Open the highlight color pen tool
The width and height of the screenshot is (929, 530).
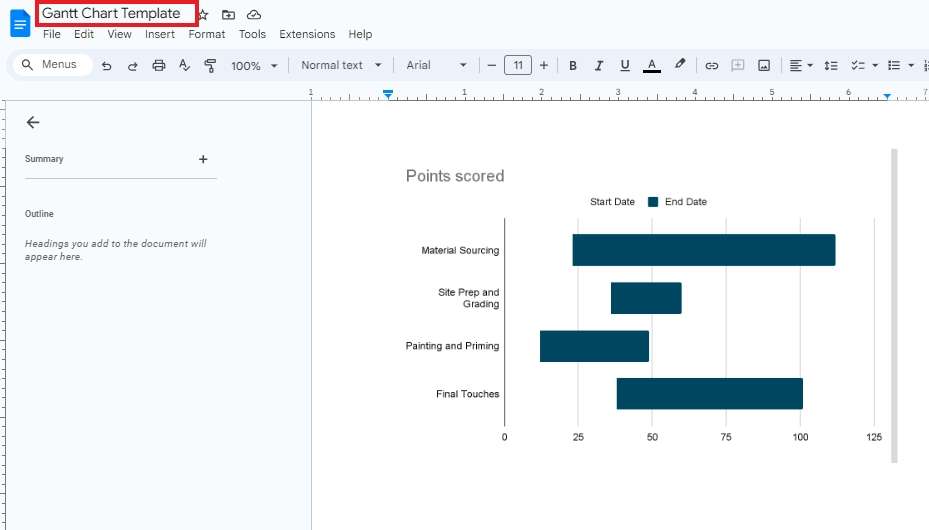click(x=680, y=64)
